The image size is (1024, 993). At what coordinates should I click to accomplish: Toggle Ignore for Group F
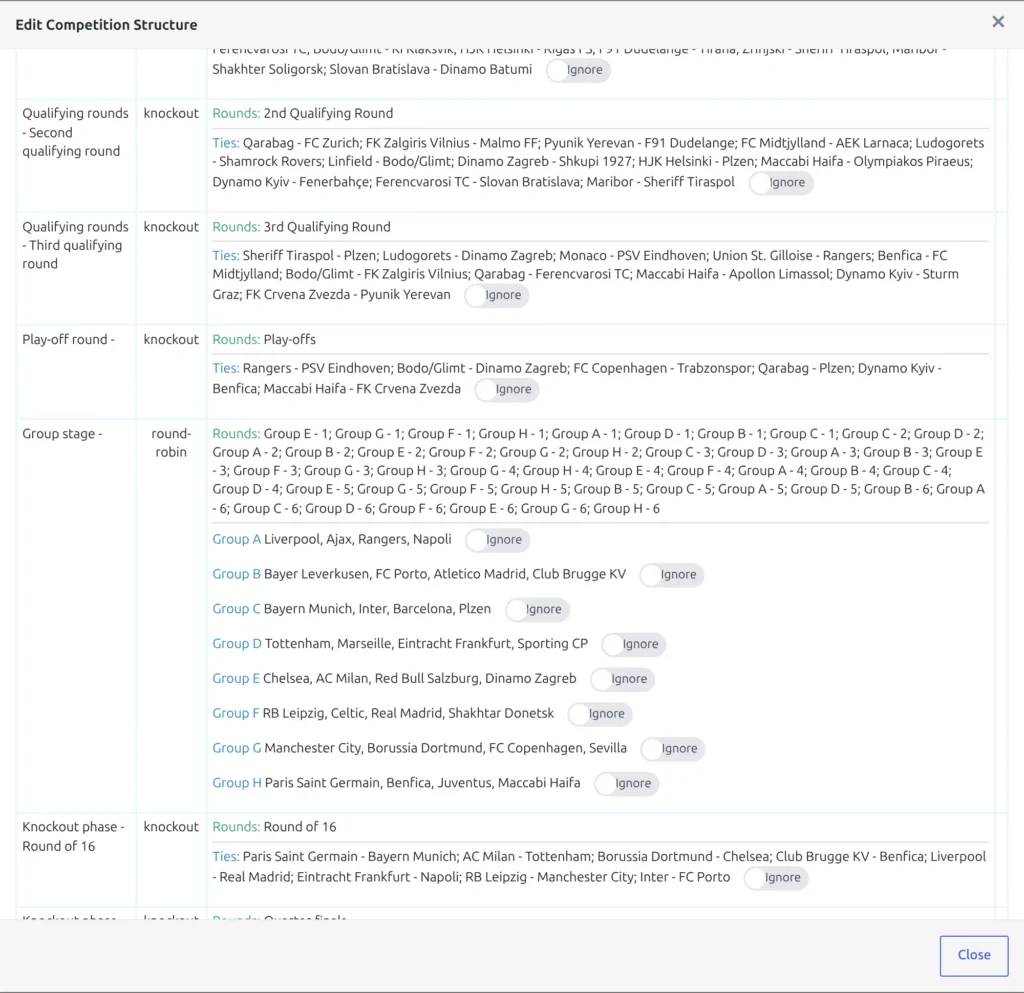600,714
